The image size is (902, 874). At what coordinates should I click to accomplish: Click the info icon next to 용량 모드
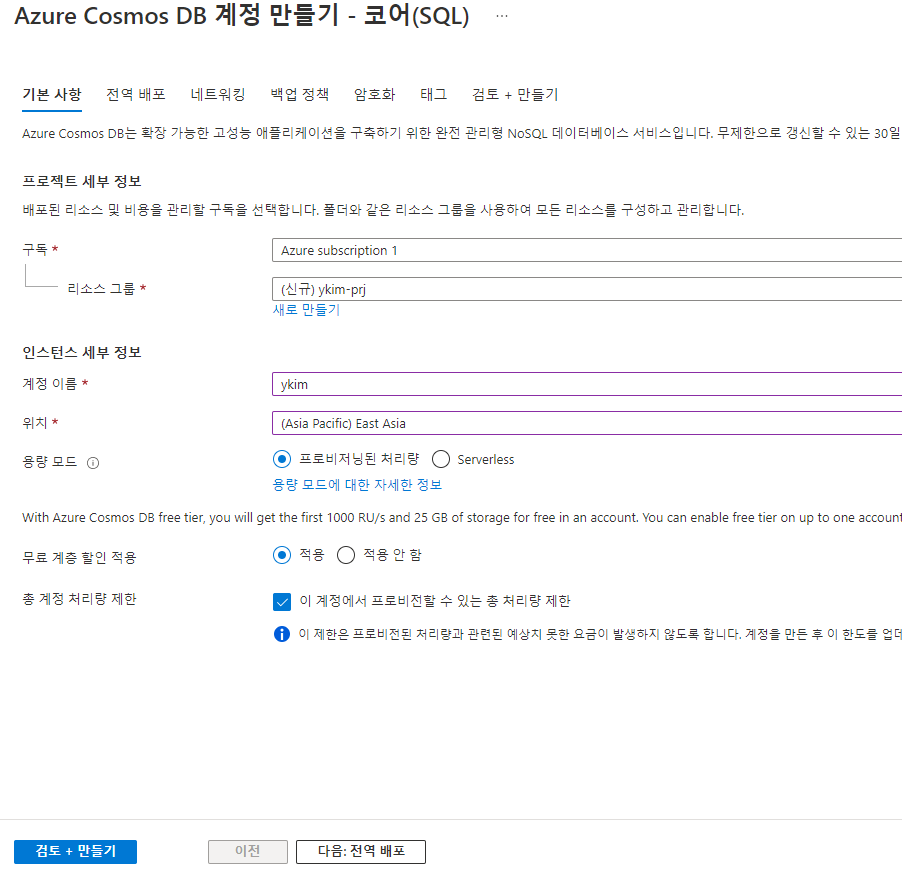pyautogui.click(x=93, y=463)
